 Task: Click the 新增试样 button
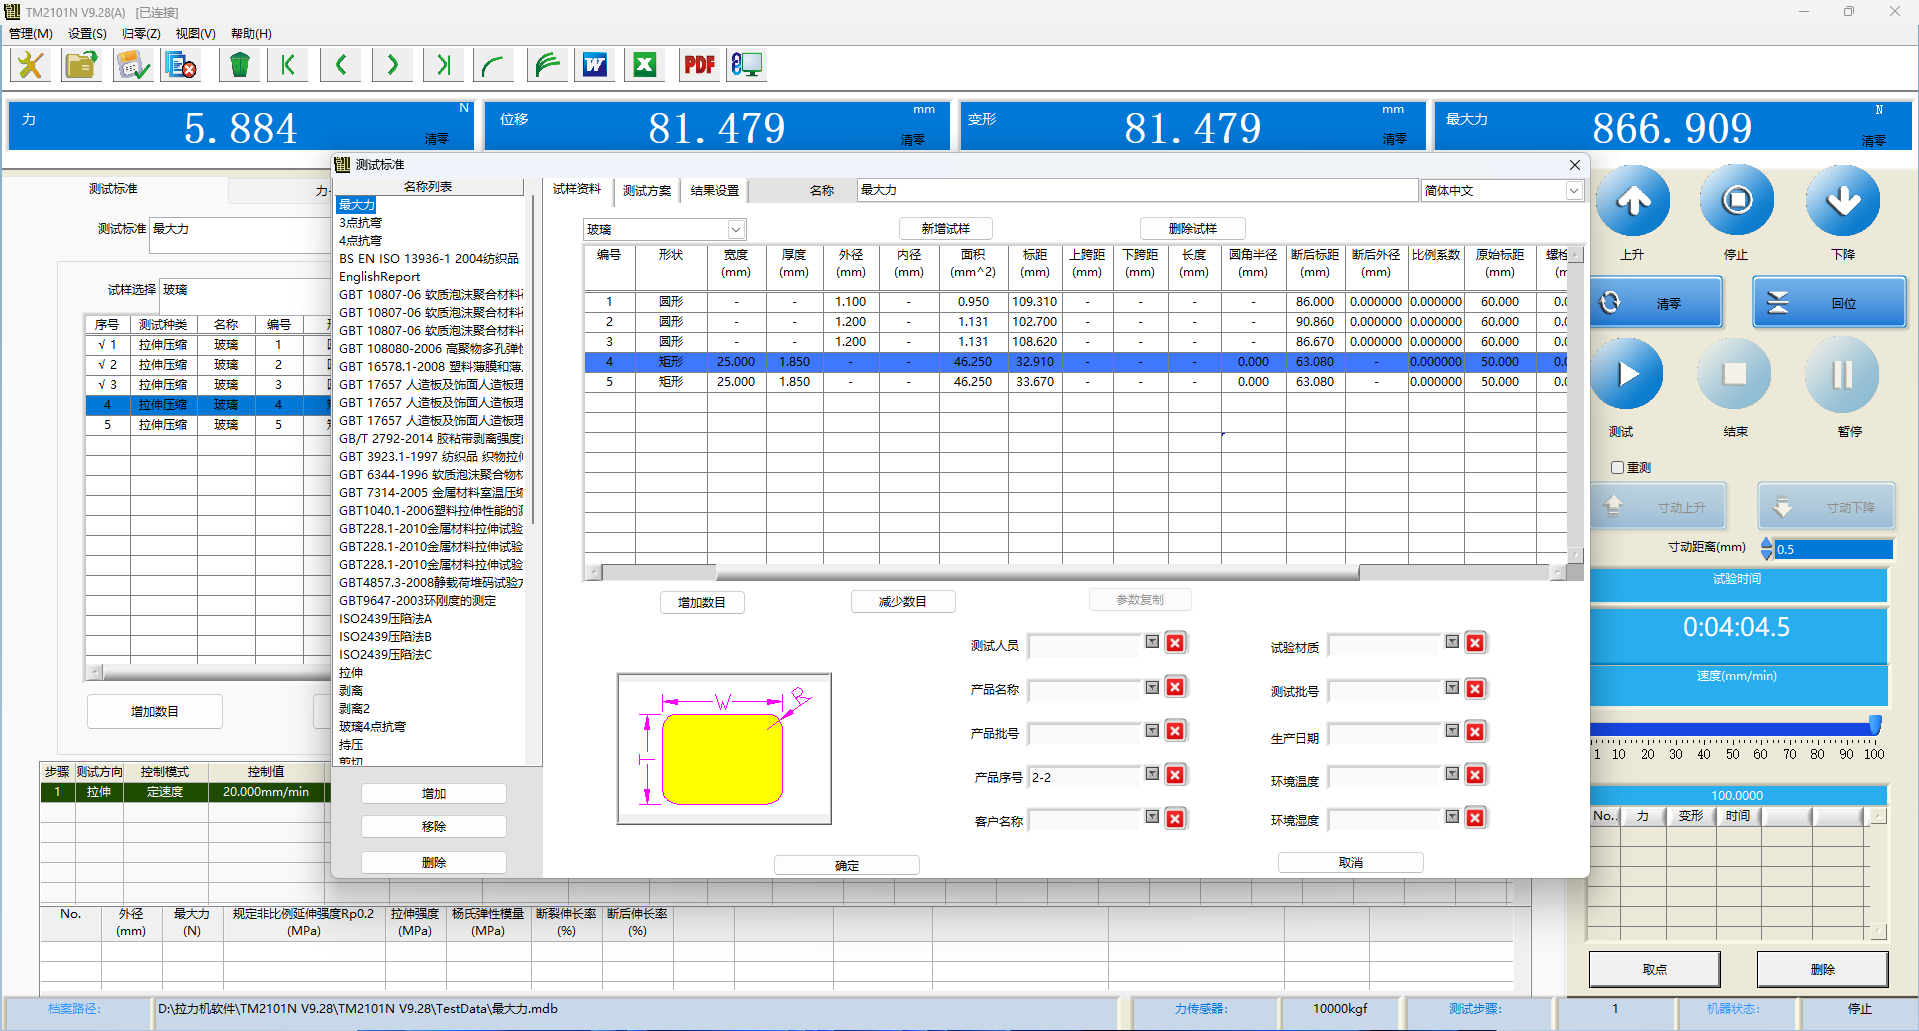pyautogui.click(x=945, y=228)
